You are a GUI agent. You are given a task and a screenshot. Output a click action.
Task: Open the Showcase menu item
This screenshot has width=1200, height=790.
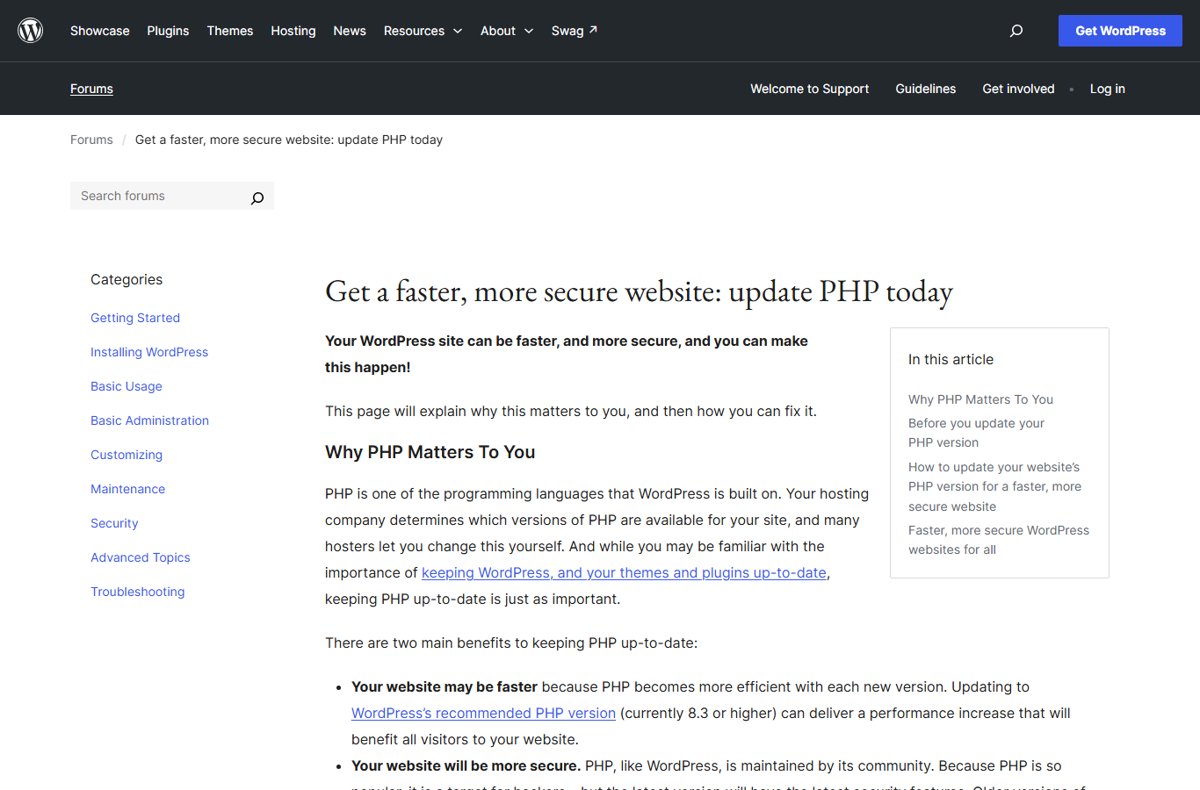click(x=100, y=31)
